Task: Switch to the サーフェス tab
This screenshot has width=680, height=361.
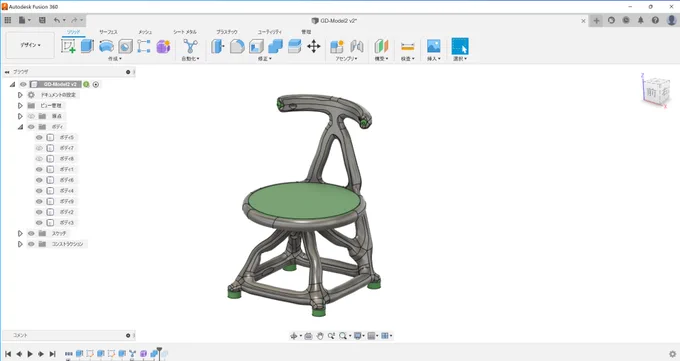Action: tap(108, 32)
